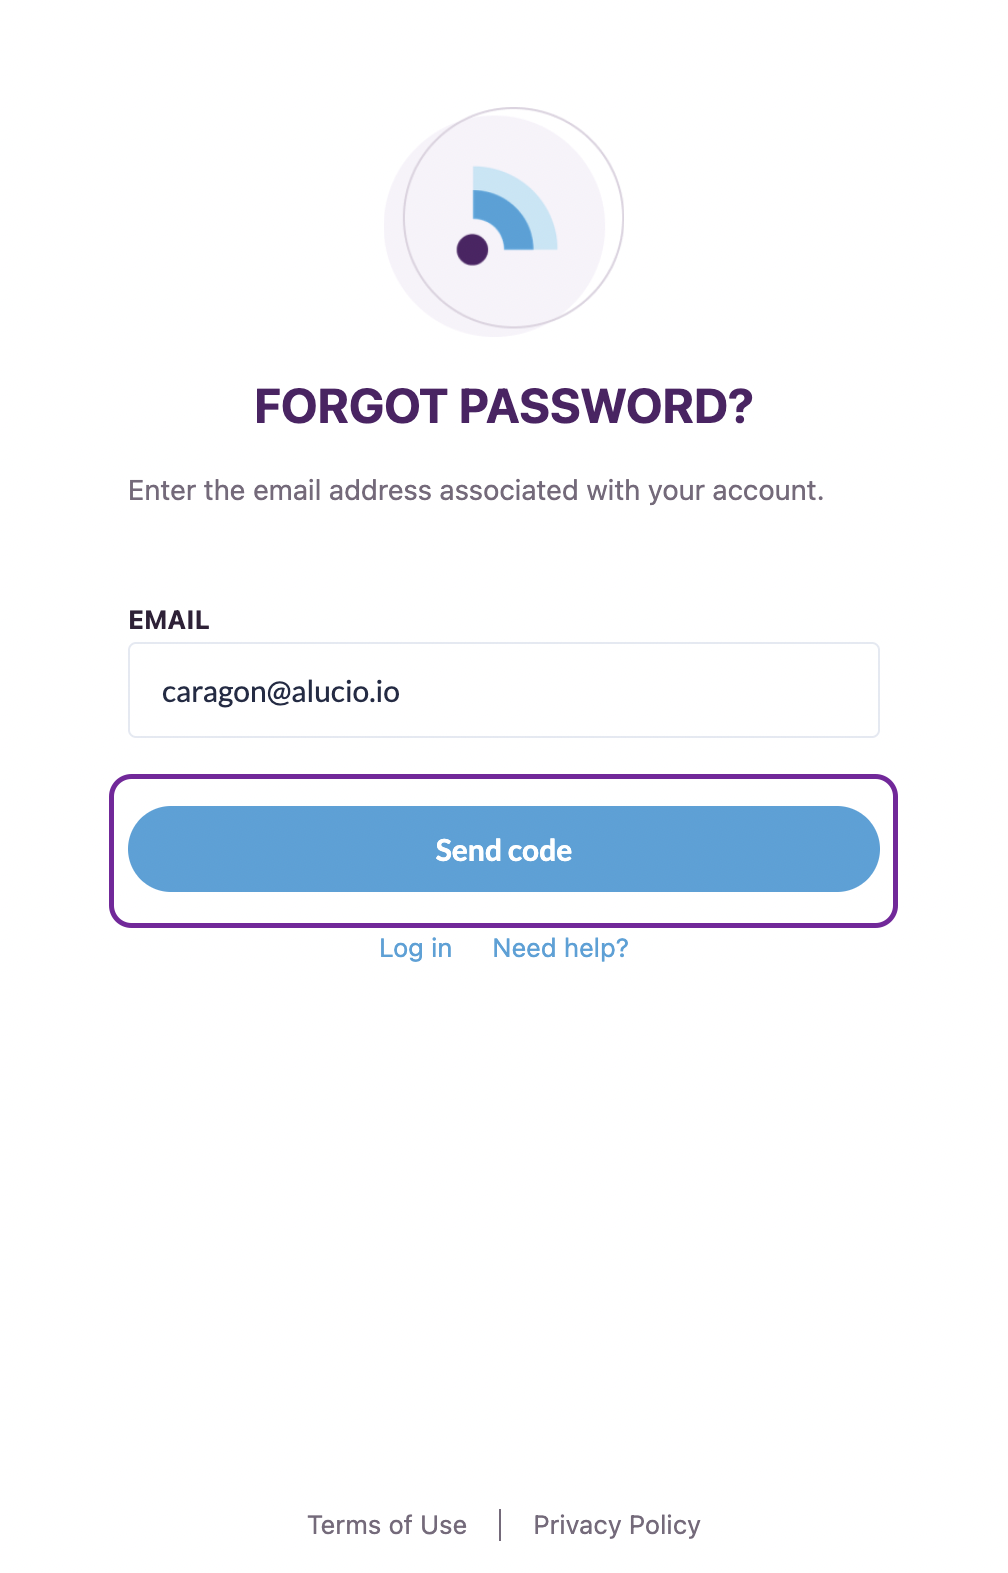Go back via the Log in link
The width and height of the screenshot is (1008, 1573).
click(x=416, y=948)
